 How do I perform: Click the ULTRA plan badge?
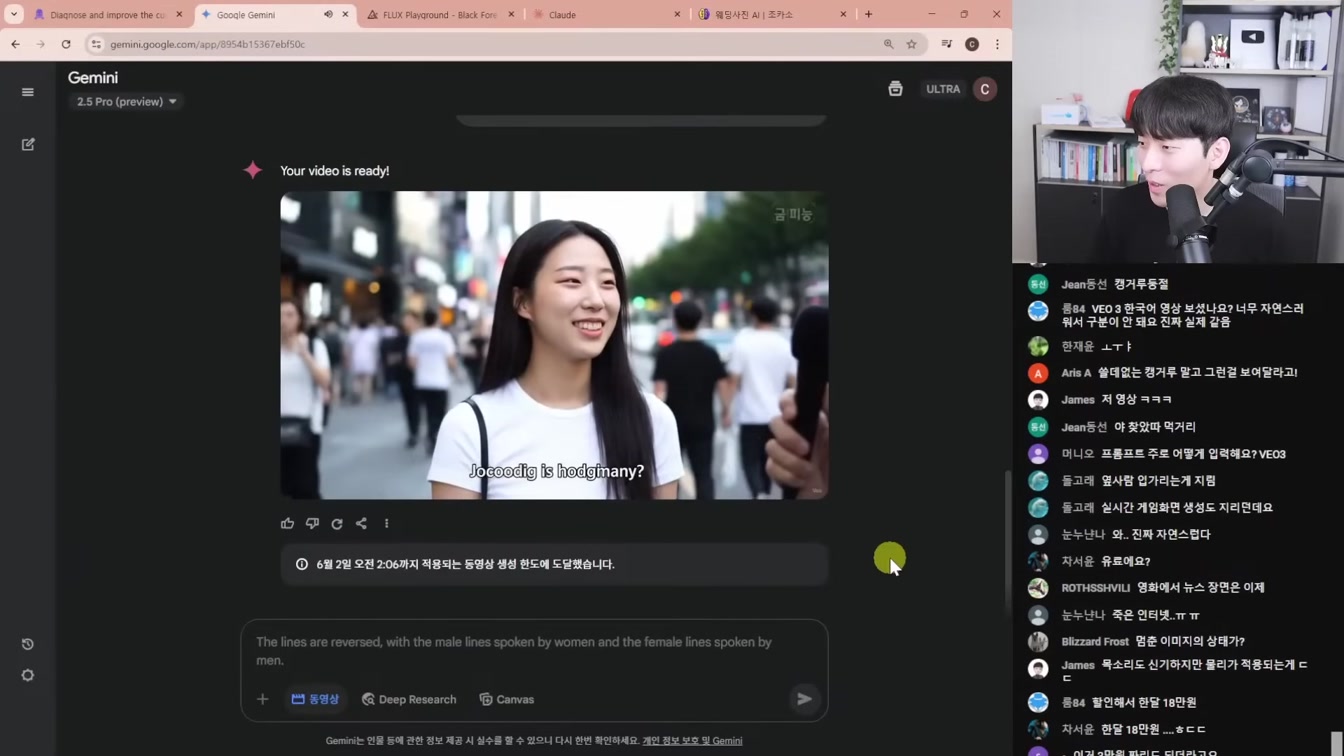[943, 89]
